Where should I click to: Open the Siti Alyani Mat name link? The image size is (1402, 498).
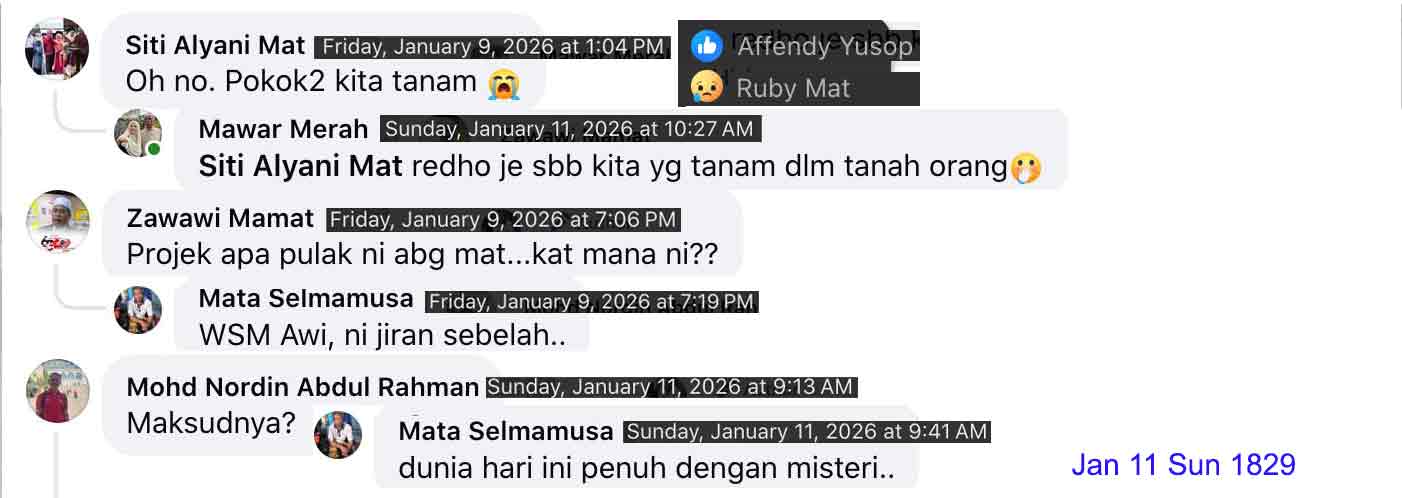click(x=215, y=46)
